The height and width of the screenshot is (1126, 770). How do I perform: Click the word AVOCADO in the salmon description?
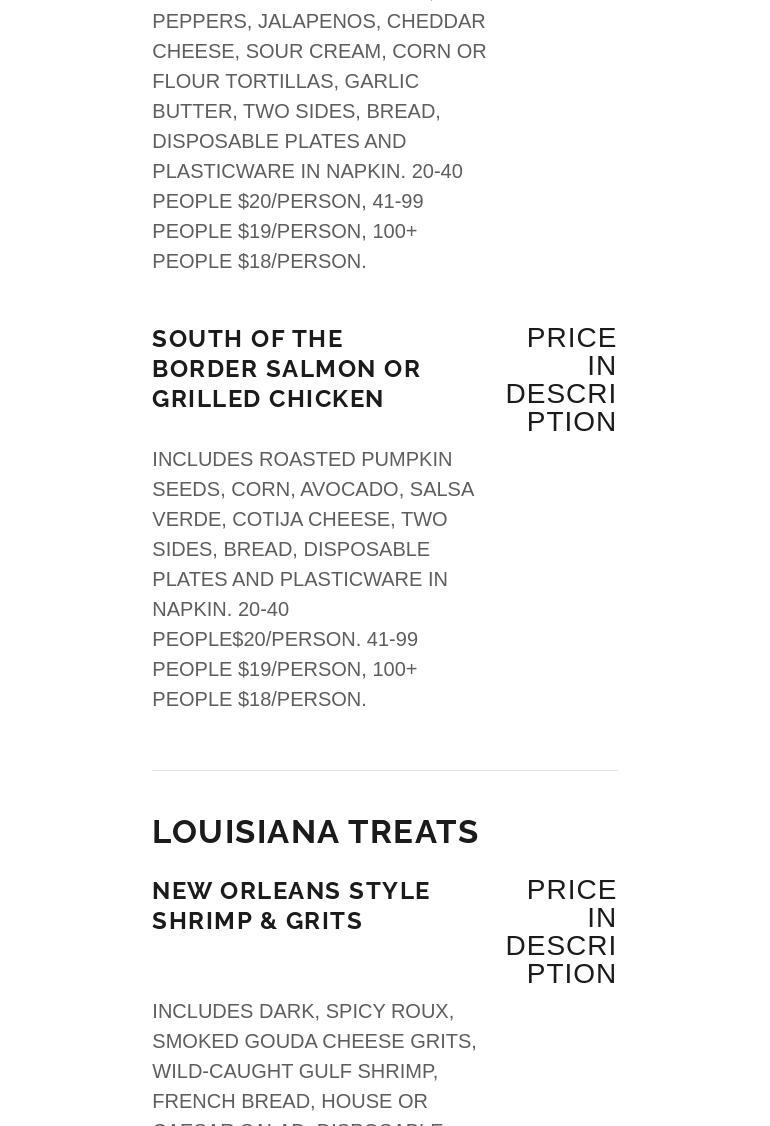pyautogui.click(x=349, y=489)
